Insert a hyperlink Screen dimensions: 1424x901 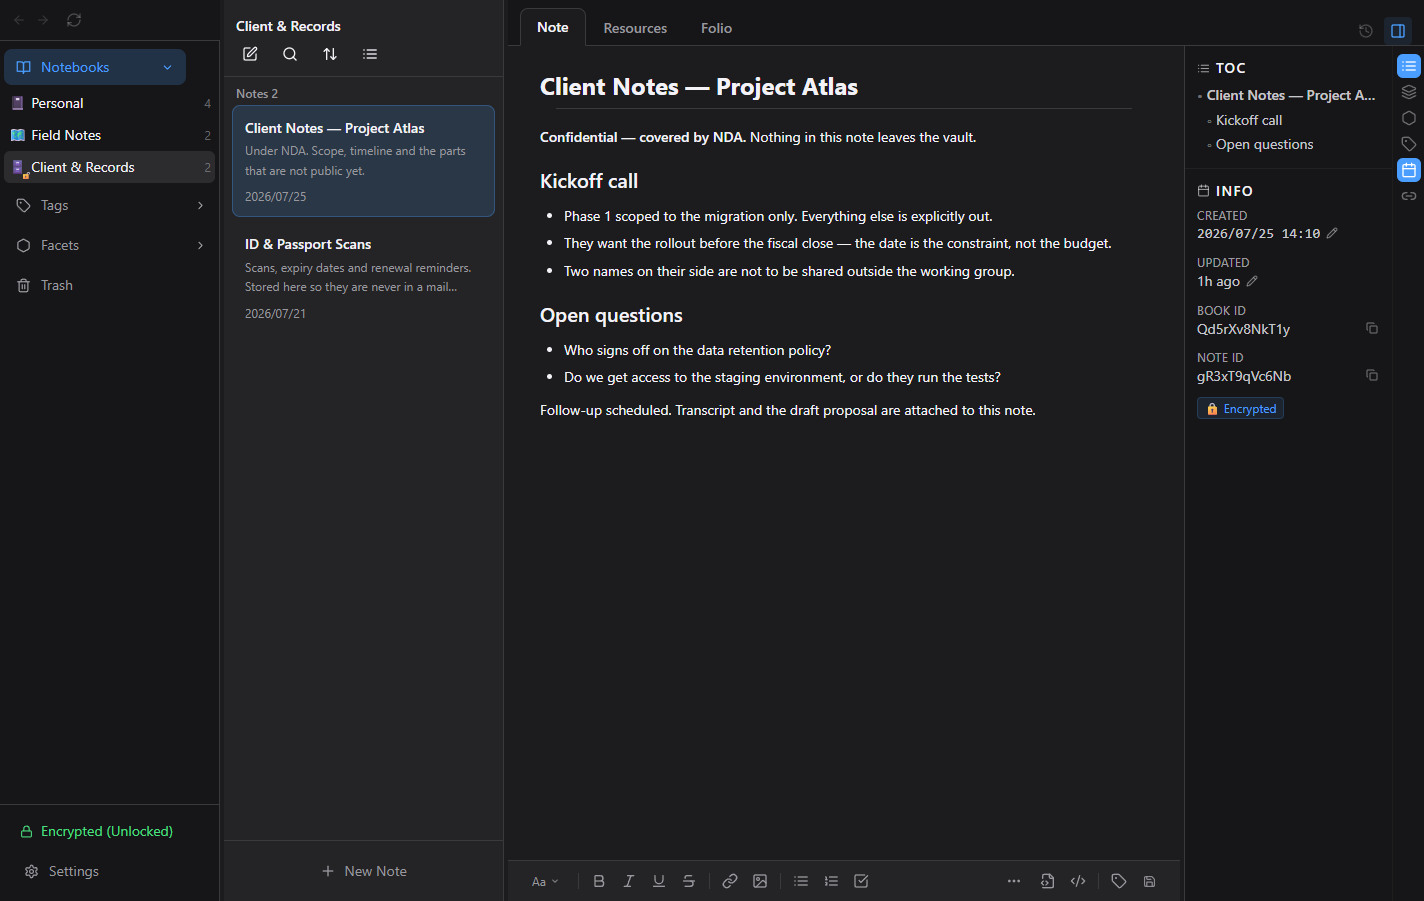(x=730, y=881)
